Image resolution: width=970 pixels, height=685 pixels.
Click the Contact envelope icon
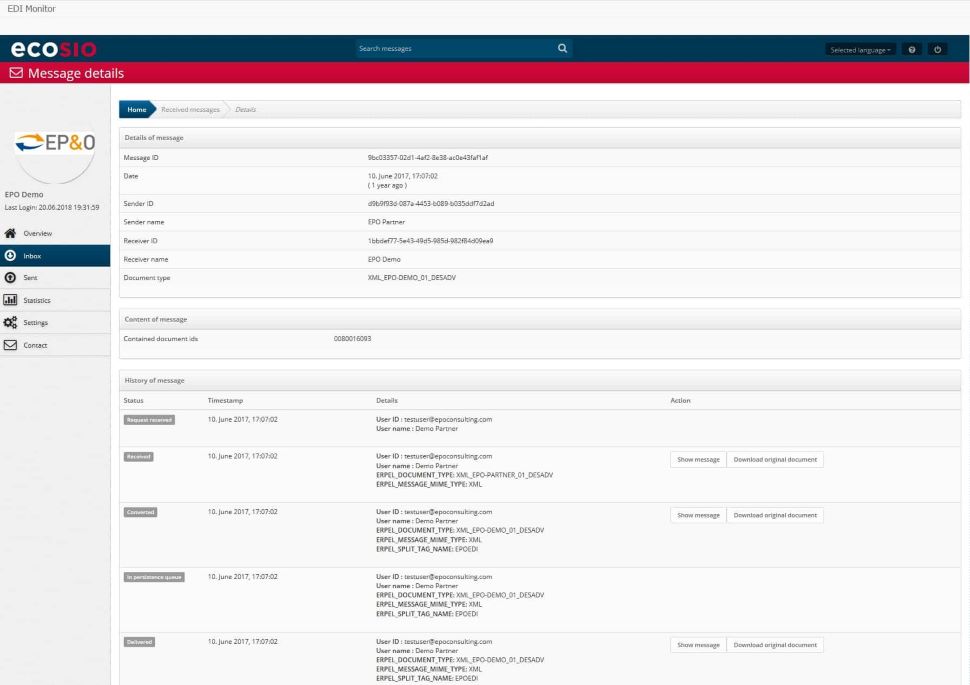(x=10, y=346)
